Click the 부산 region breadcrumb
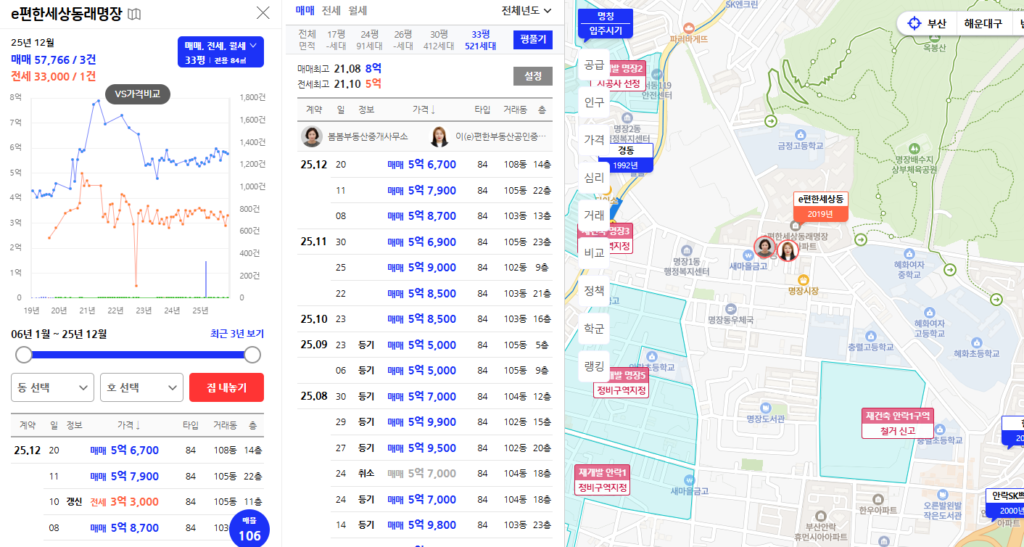Viewport: 1024px width, 547px height. click(x=936, y=24)
